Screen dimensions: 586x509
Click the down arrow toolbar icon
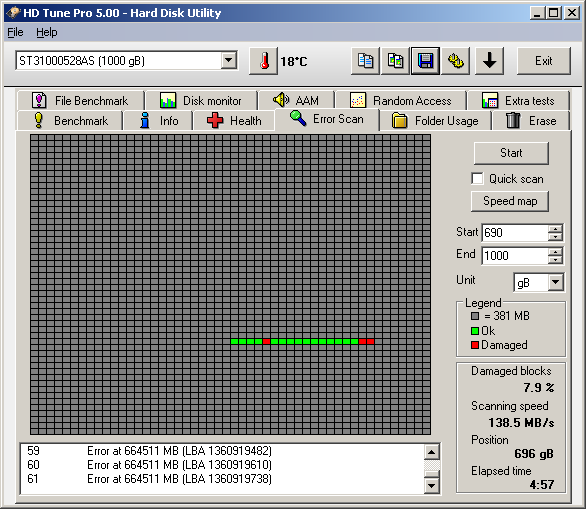pos(489,61)
